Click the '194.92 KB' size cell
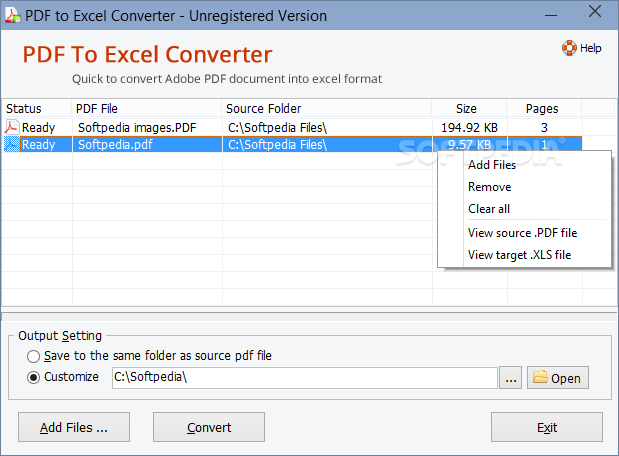619x456 pixels. pyautogui.click(x=469, y=128)
